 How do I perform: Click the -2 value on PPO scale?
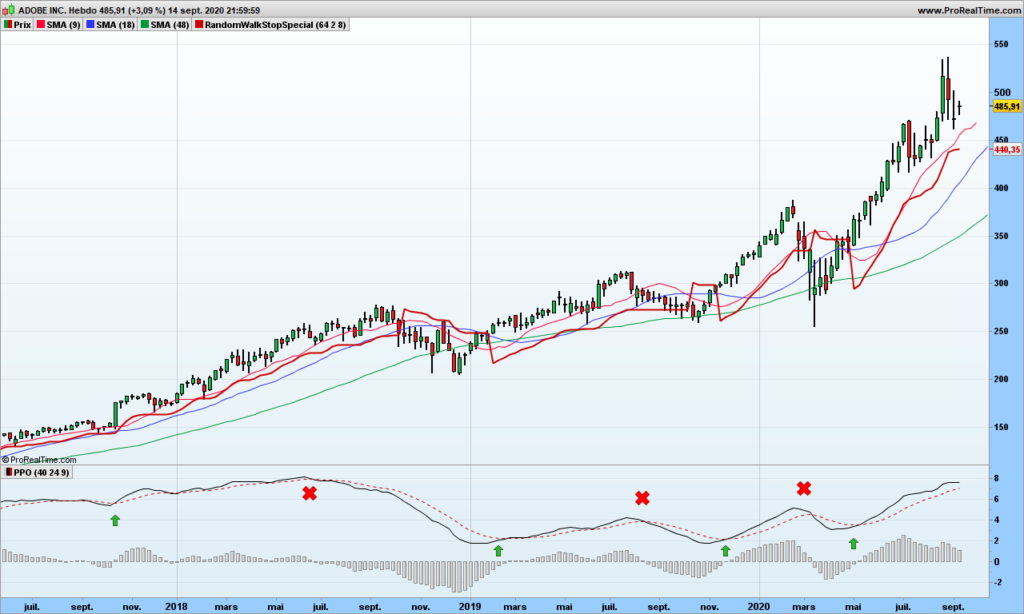click(999, 583)
